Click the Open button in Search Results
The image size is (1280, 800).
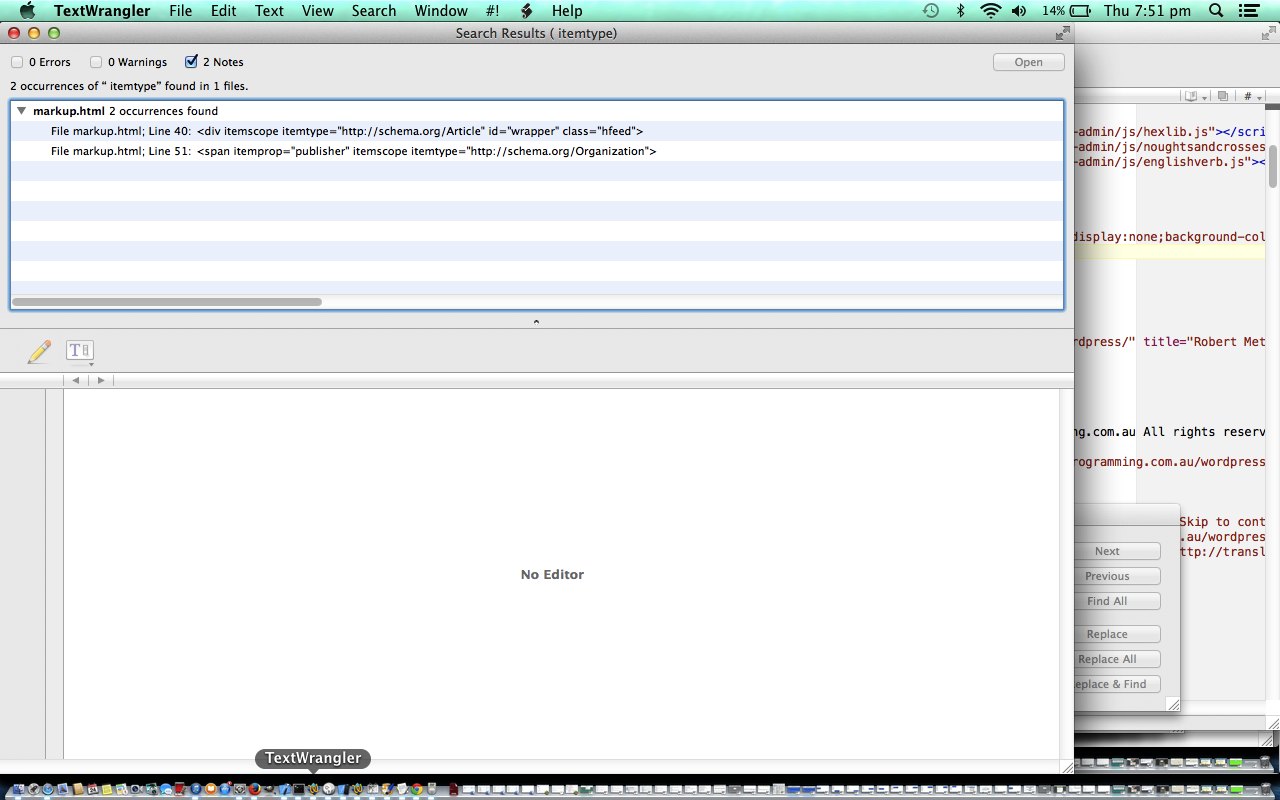1028,62
